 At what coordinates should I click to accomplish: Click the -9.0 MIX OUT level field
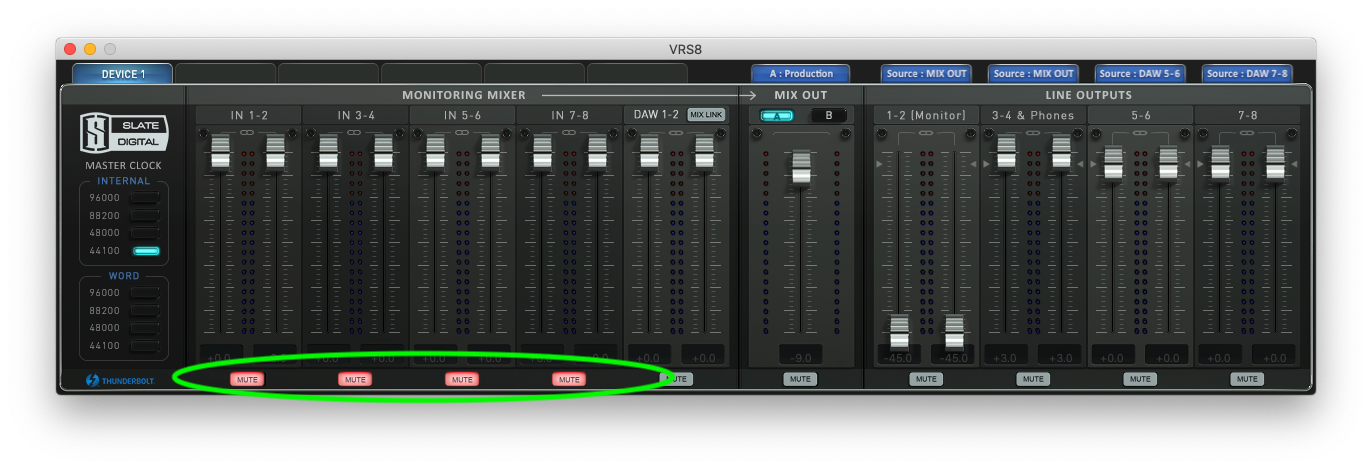point(800,355)
